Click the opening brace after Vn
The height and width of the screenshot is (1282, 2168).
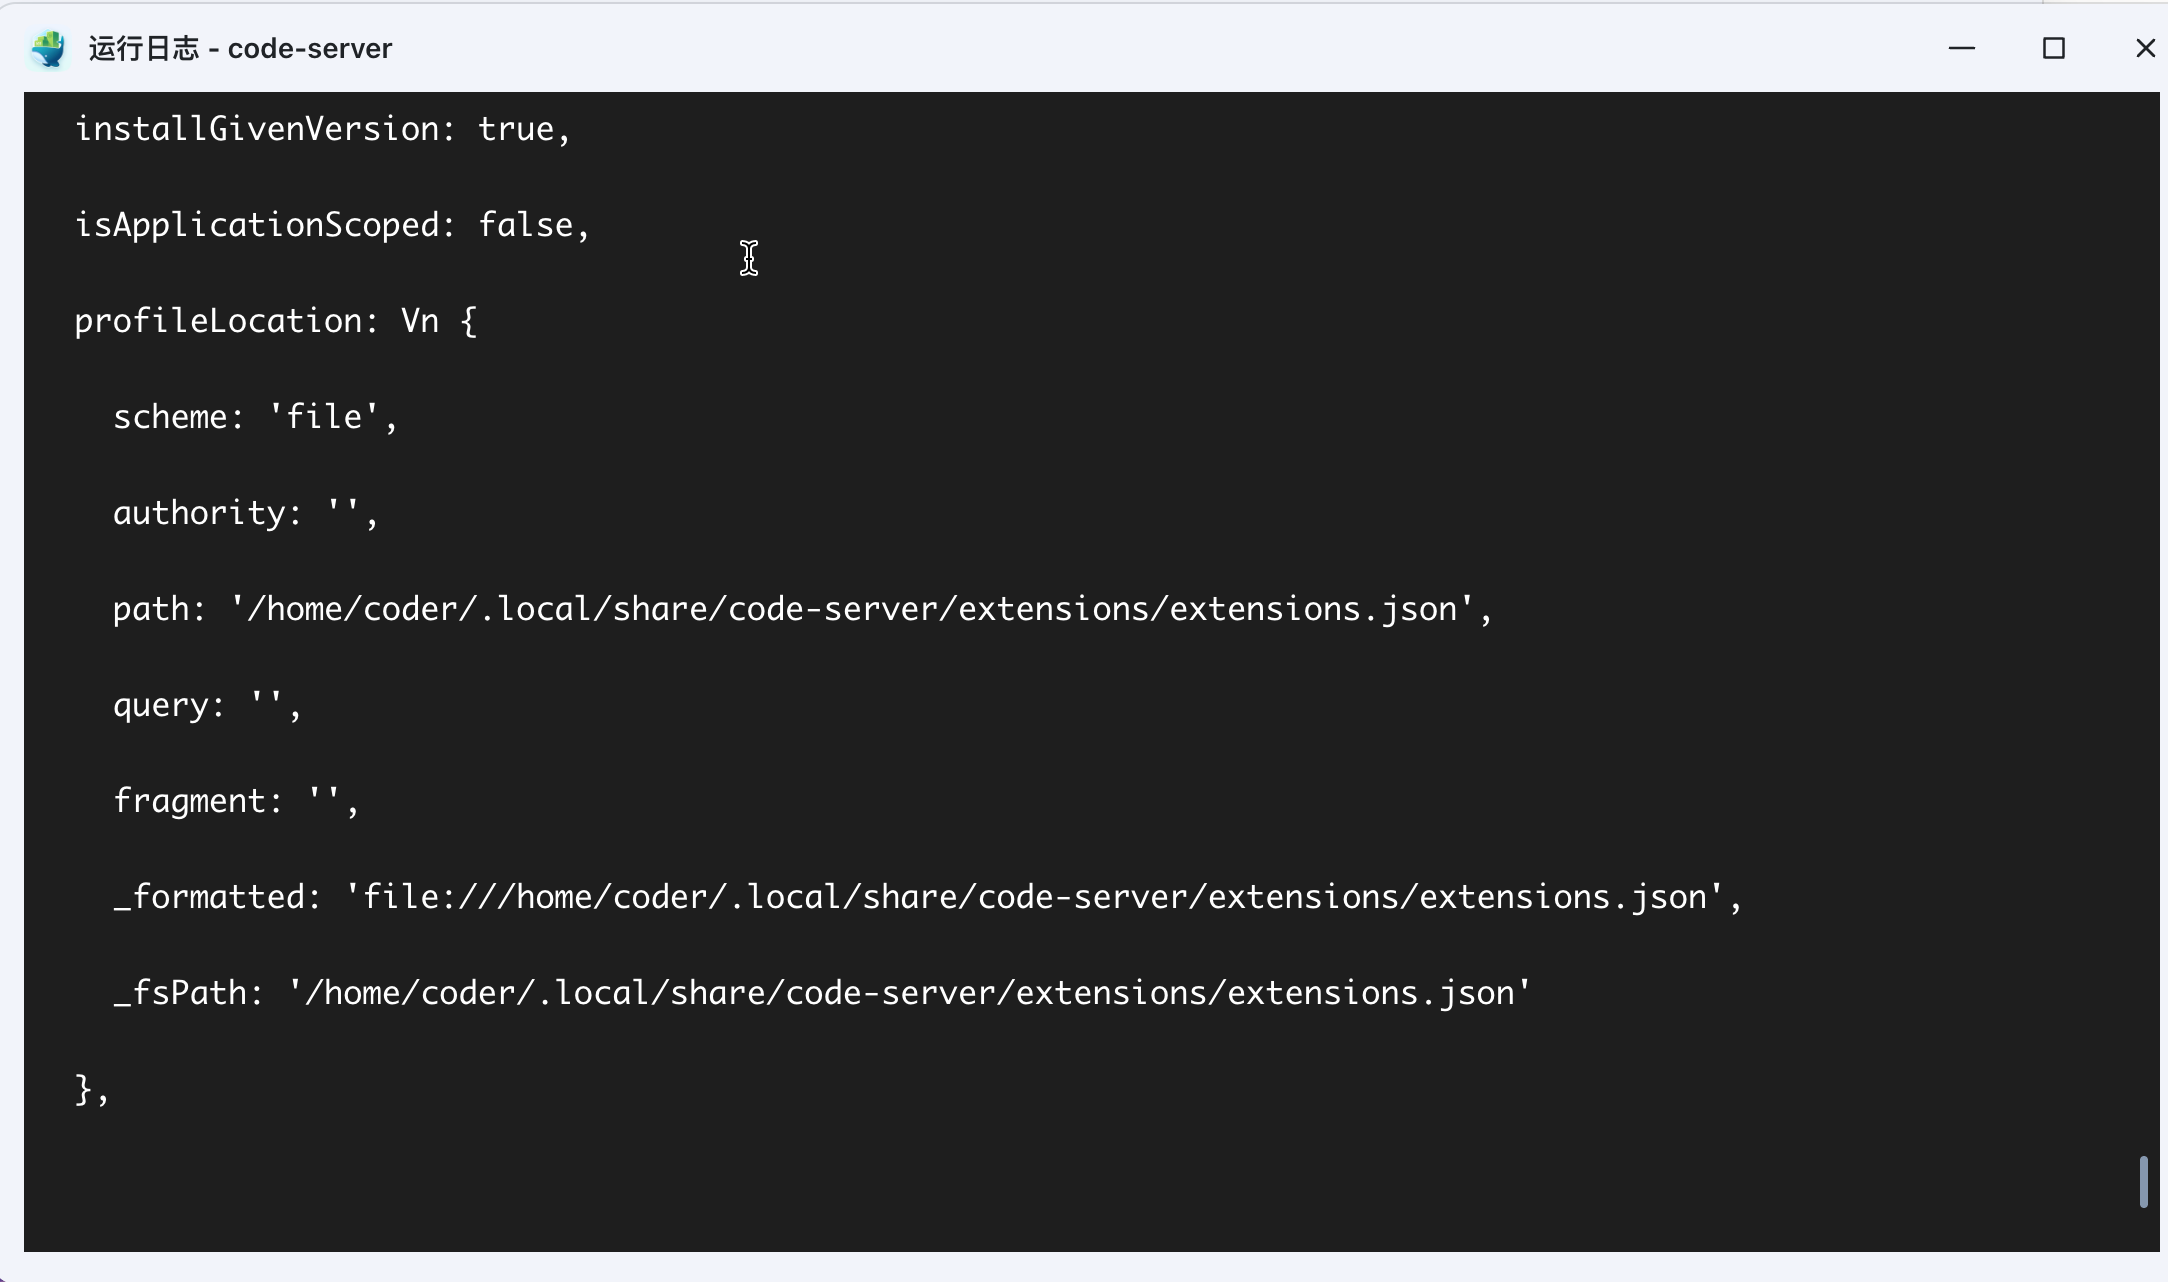tap(468, 321)
